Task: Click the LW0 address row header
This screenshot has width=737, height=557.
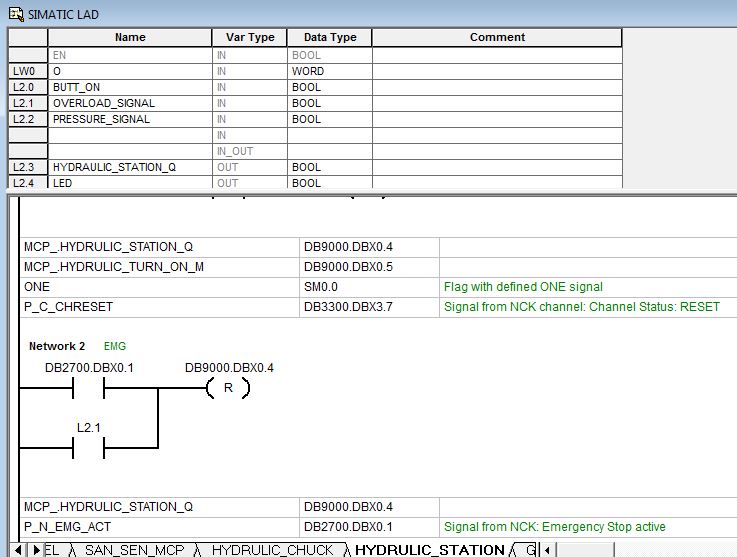Action: coord(28,71)
